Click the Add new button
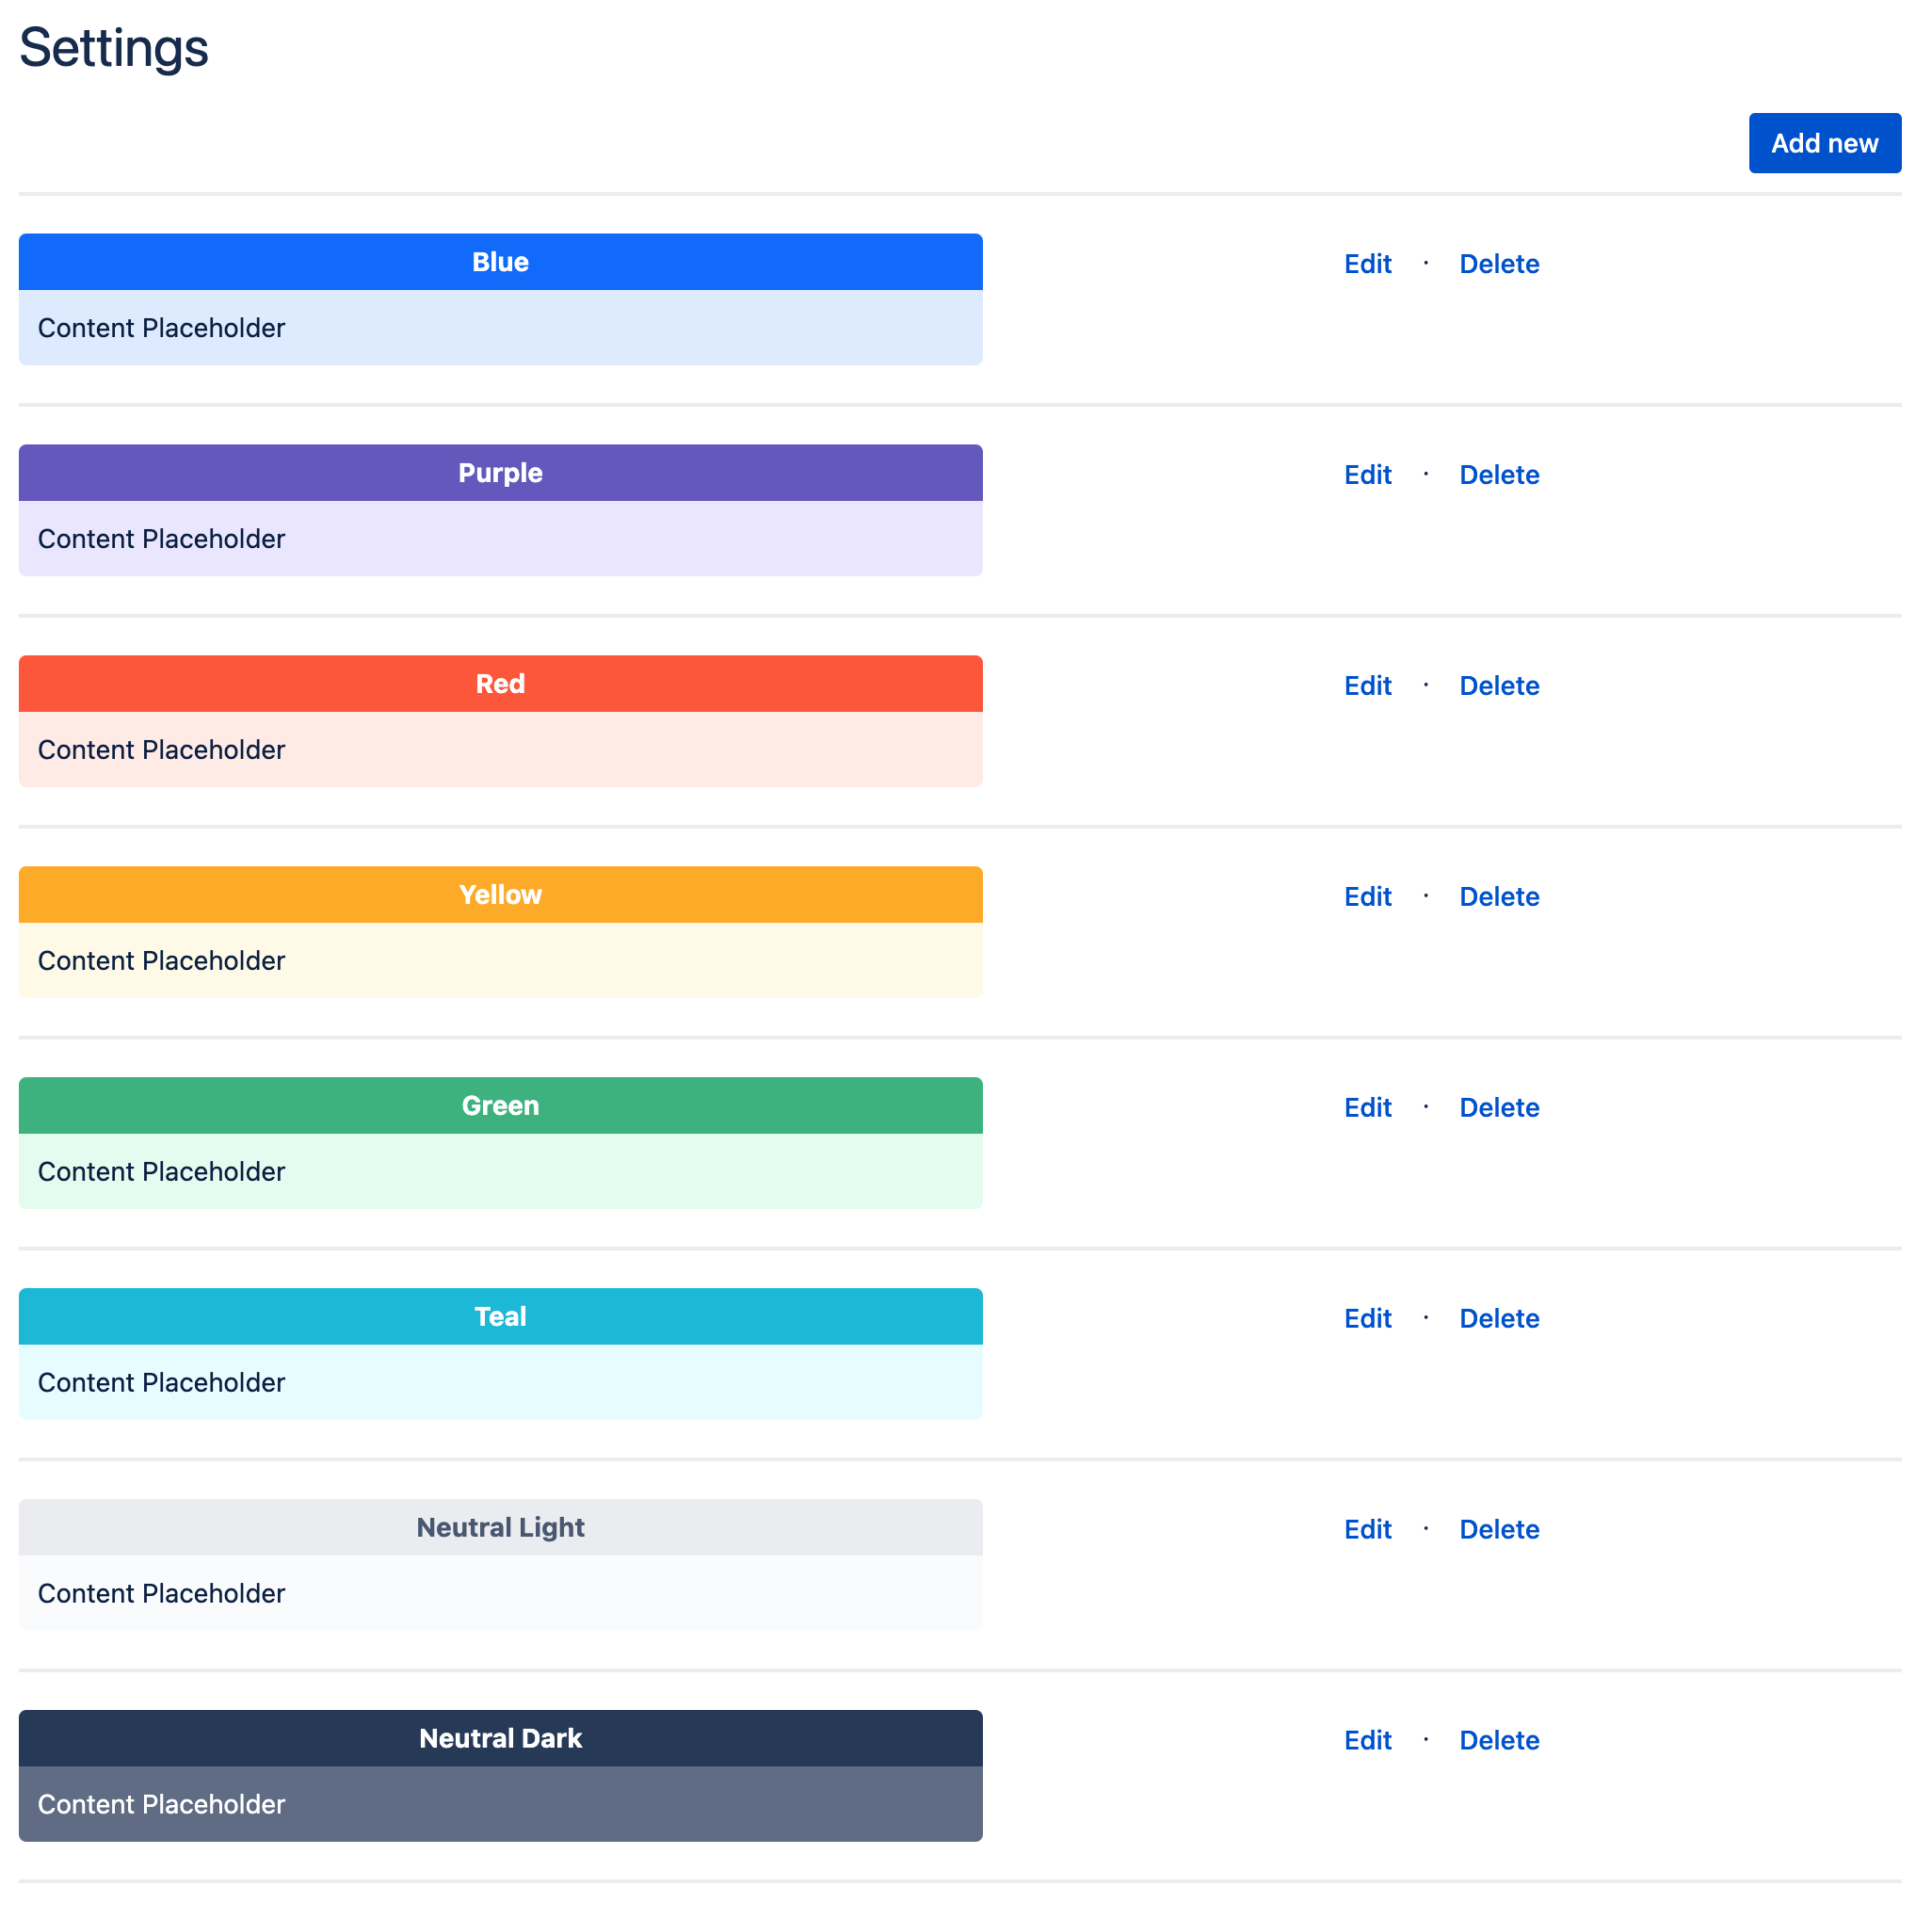 pos(1824,143)
